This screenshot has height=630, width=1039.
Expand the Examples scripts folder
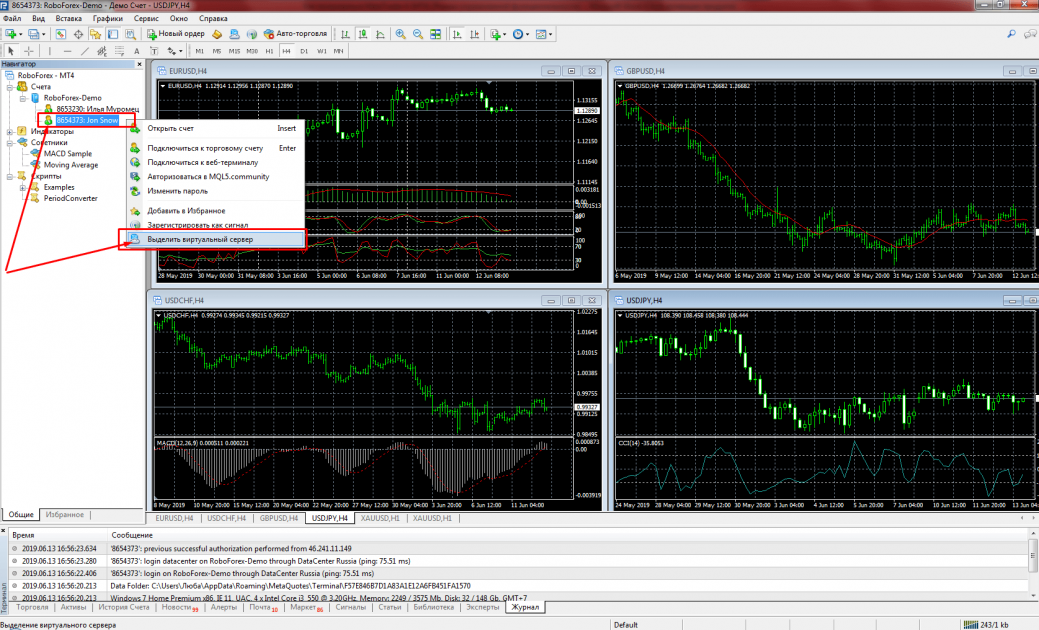tap(22, 187)
